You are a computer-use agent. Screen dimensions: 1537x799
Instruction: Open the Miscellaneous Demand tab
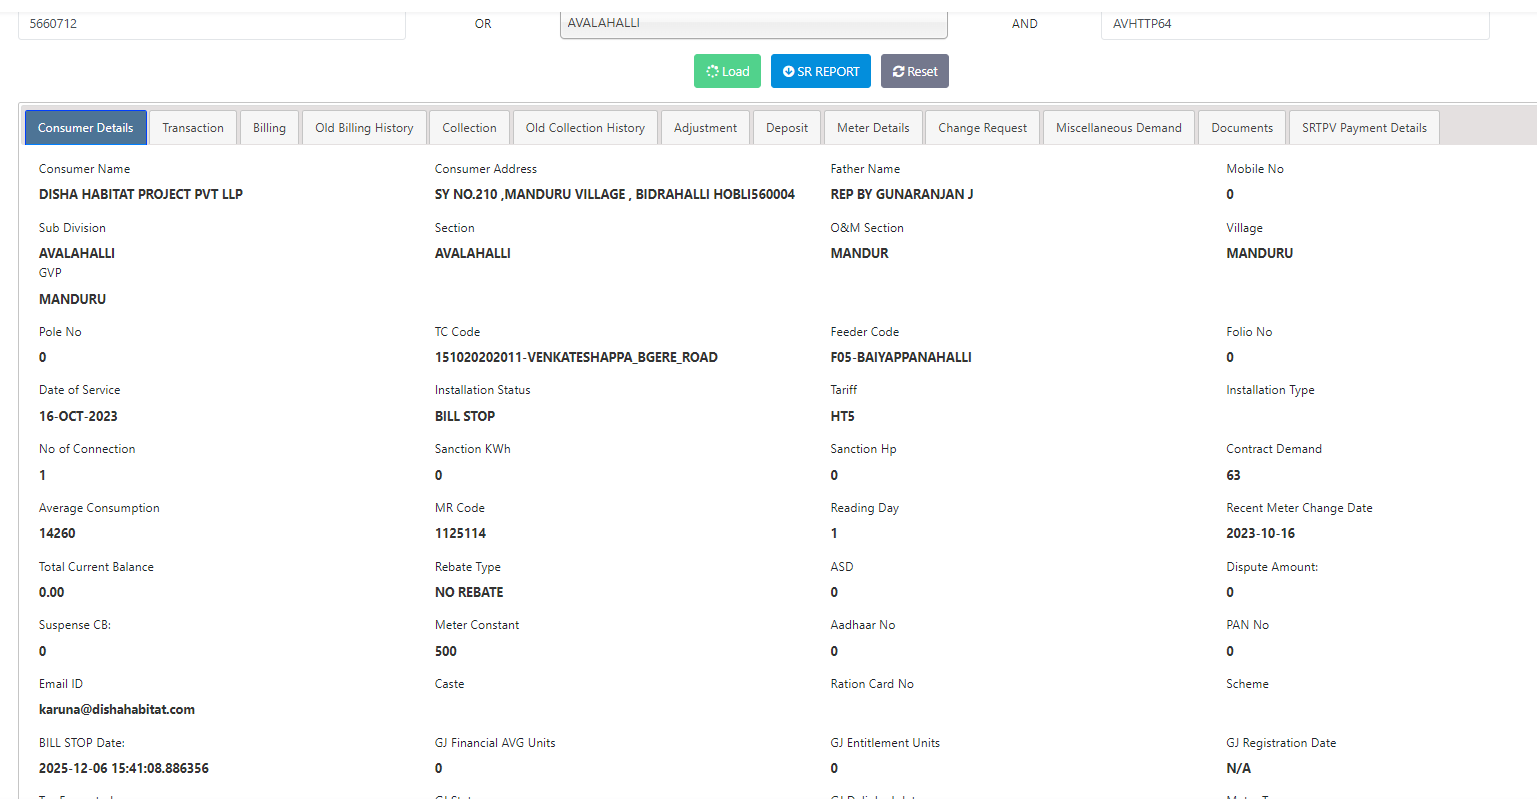[x=1119, y=128]
